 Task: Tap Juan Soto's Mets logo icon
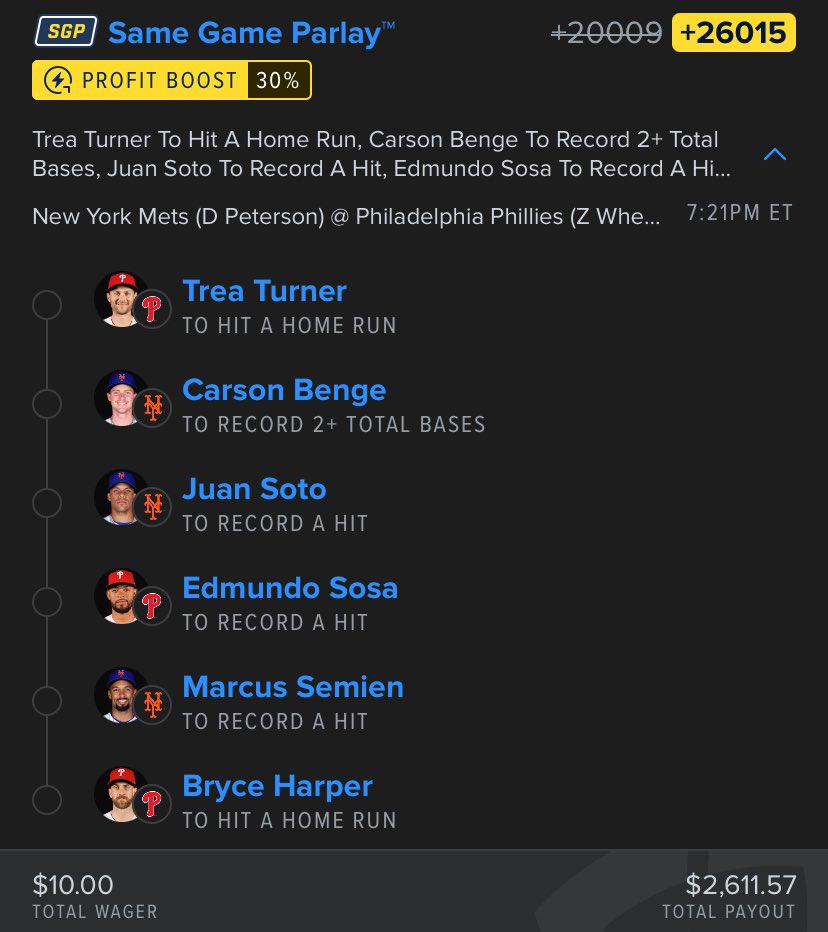coord(152,506)
